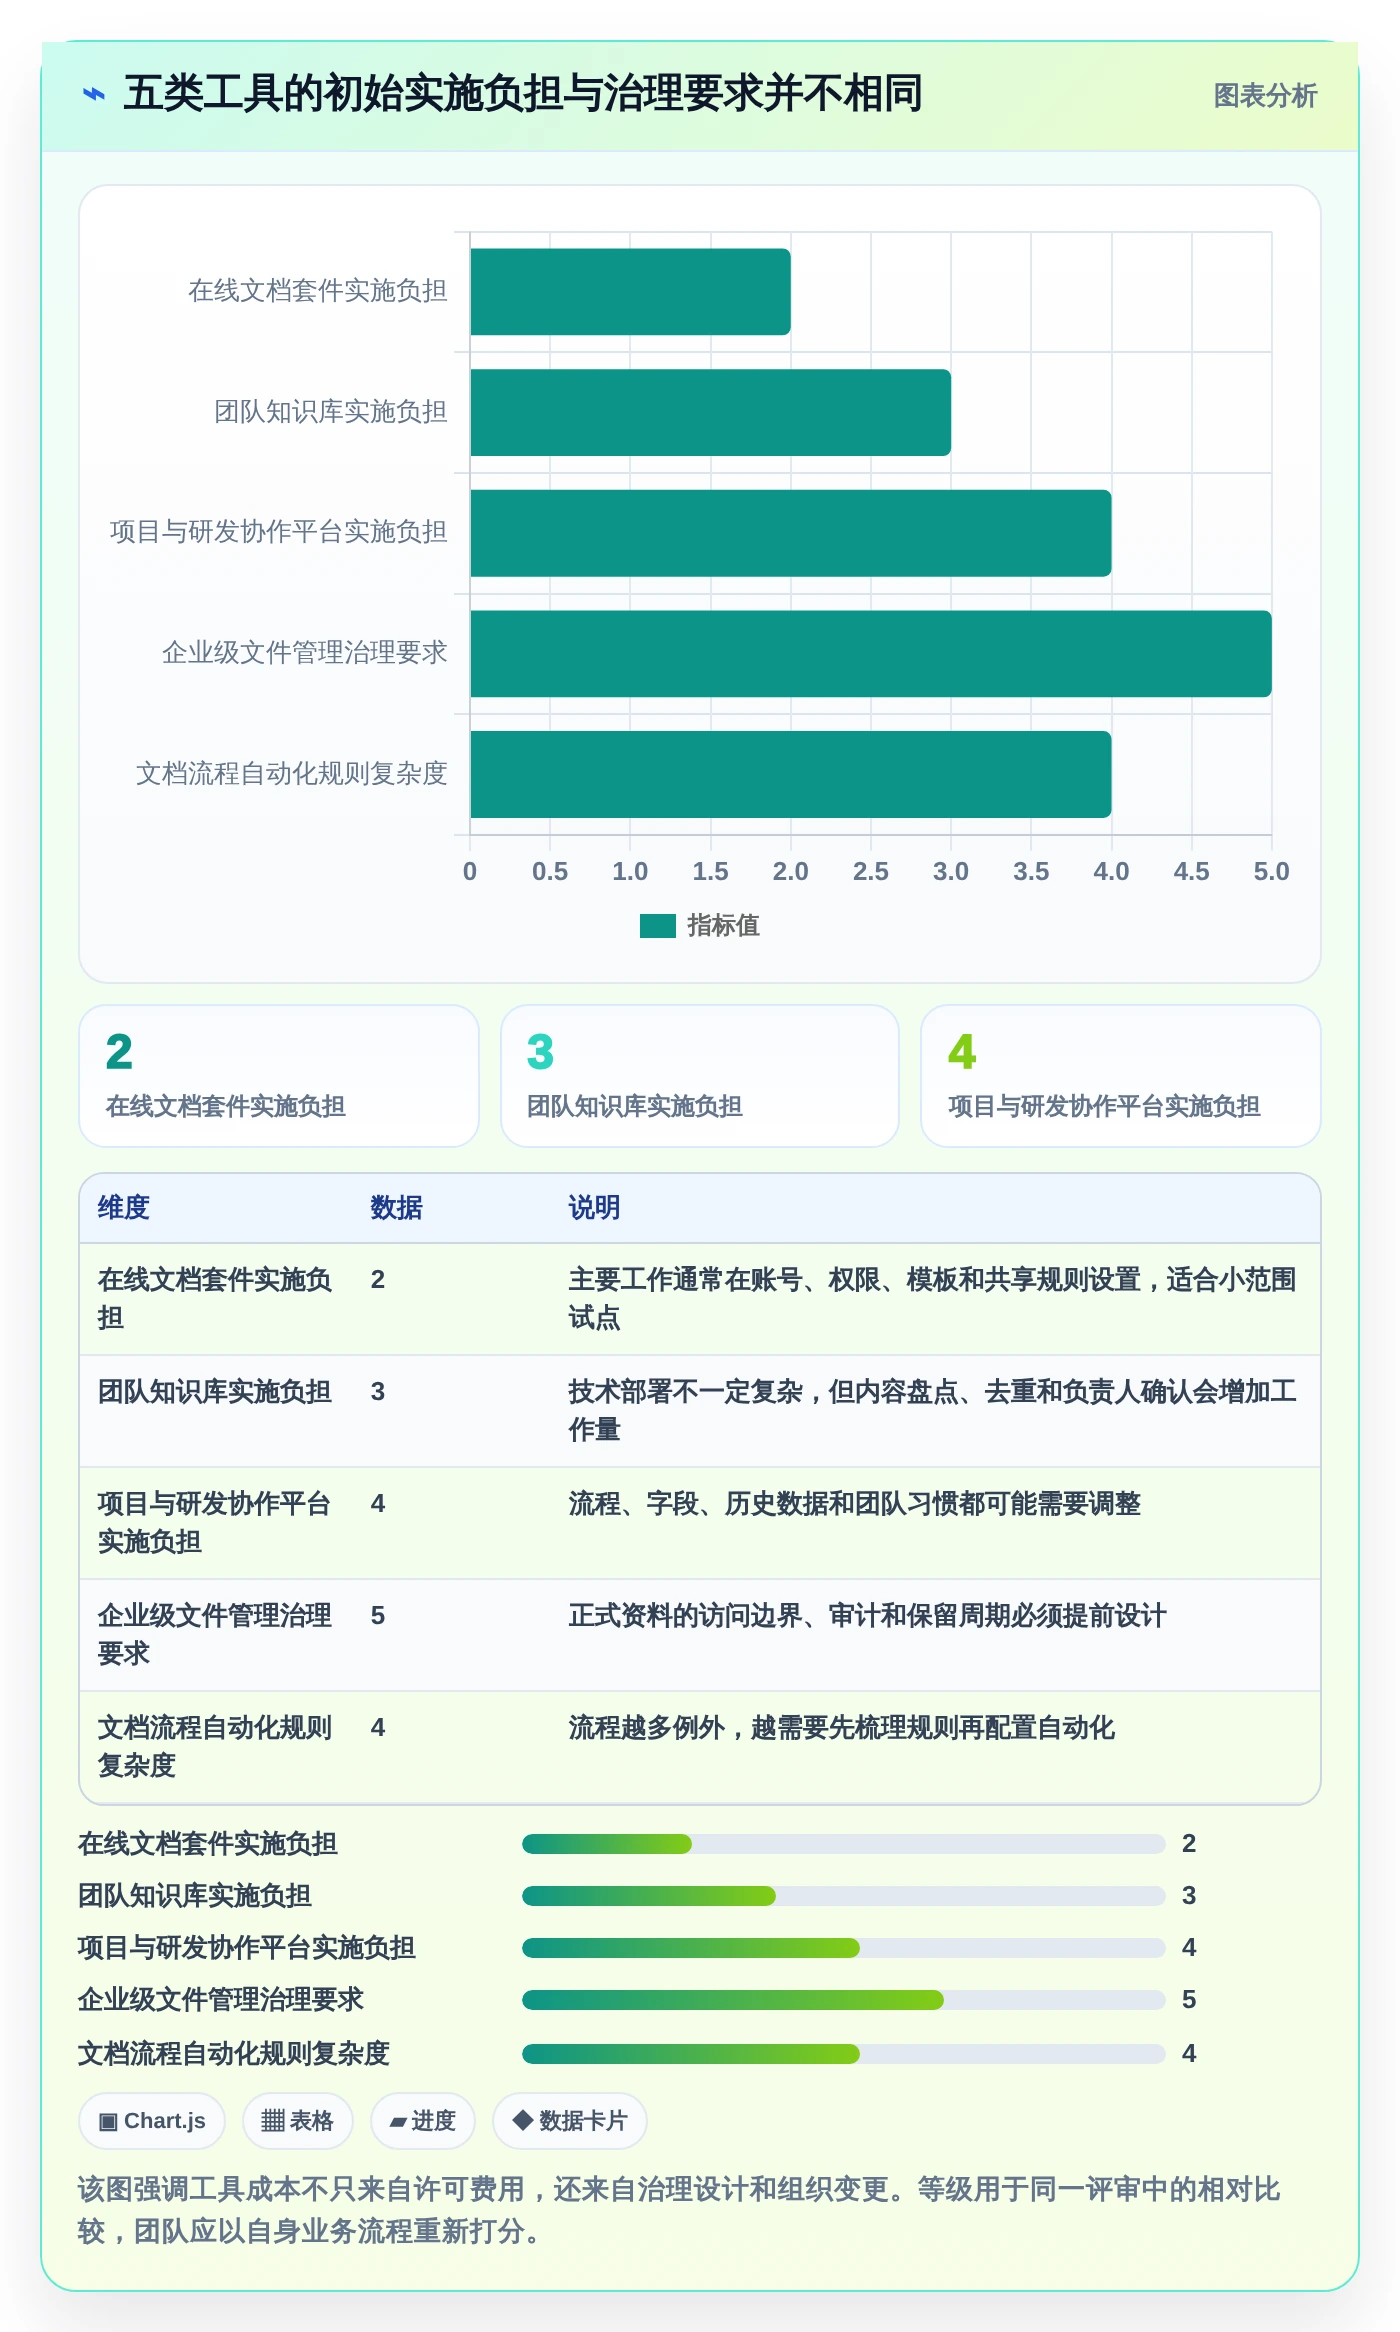Click the 表格 tag label
The image size is (1400, 2332).
click(x=311, y=2121)
